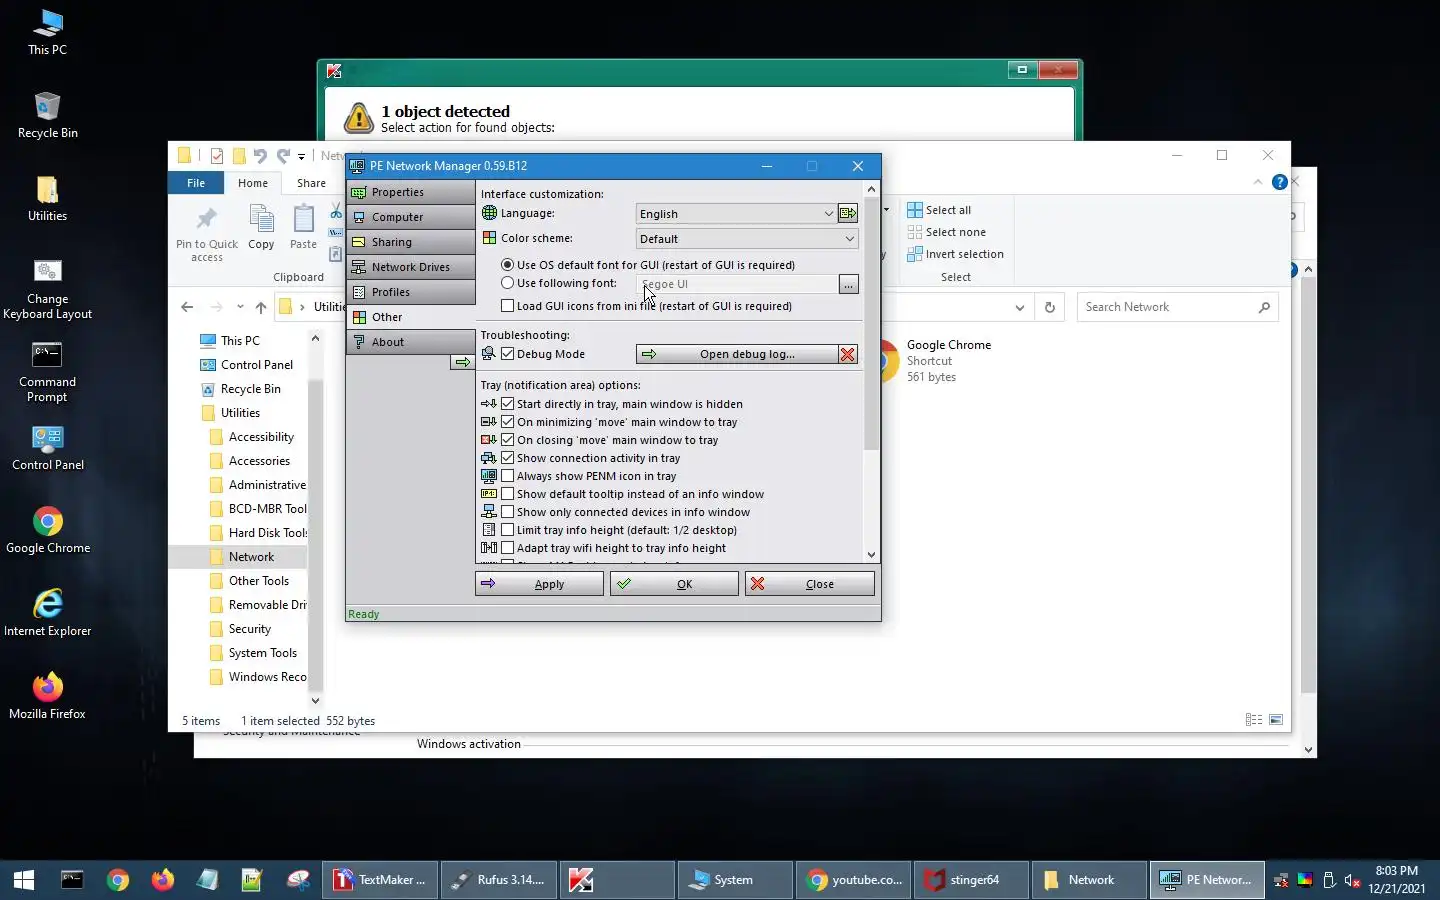Collapse the Explorer ribbon chevron
1440x900 pixels.
[x=1258, y=182]
